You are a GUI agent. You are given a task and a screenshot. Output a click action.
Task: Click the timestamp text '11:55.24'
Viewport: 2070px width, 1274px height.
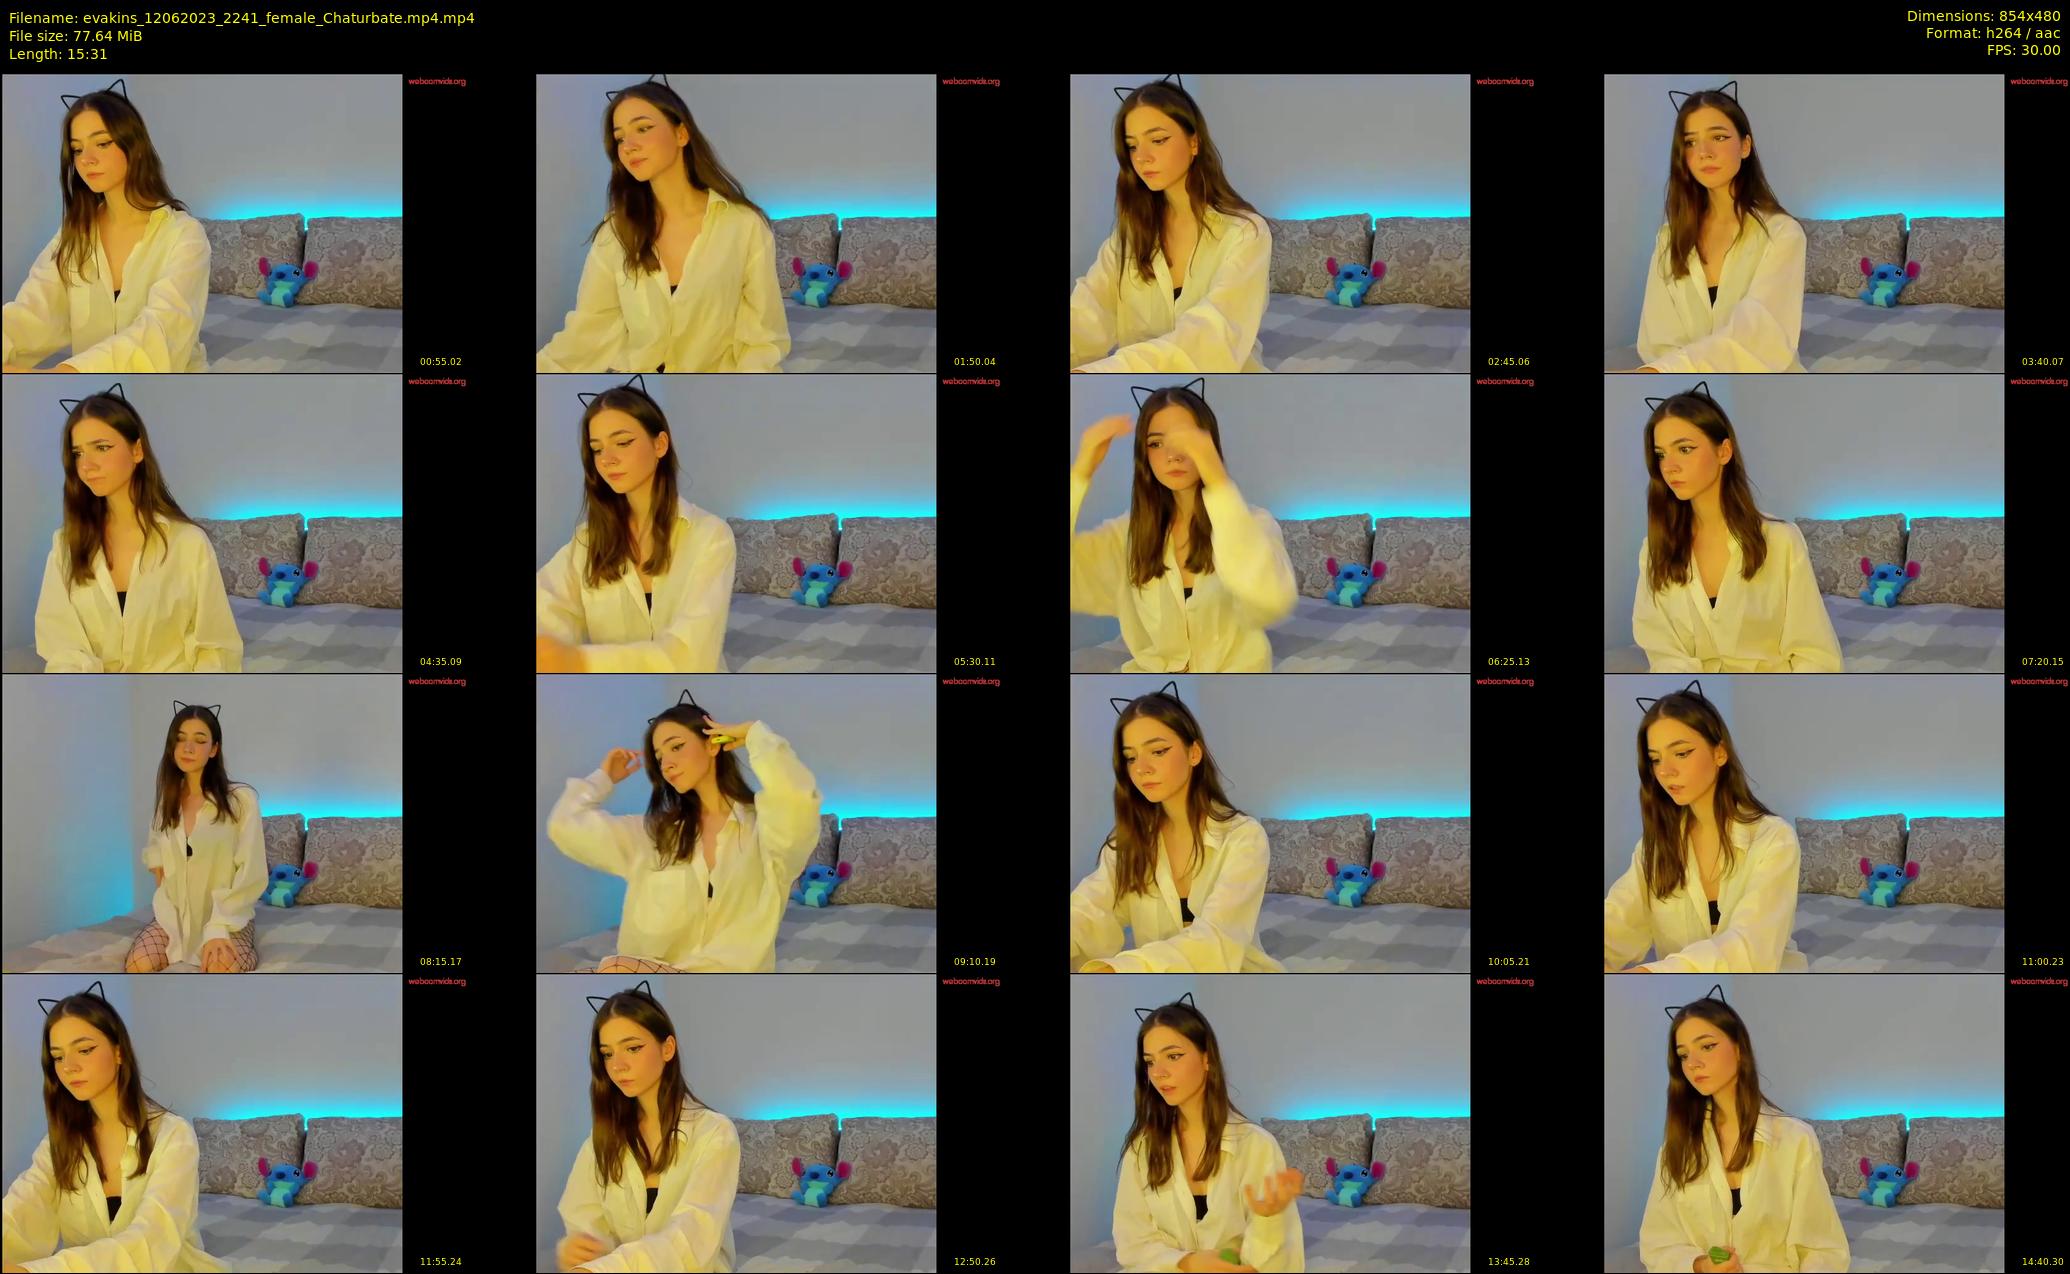tap(441, 1262)
